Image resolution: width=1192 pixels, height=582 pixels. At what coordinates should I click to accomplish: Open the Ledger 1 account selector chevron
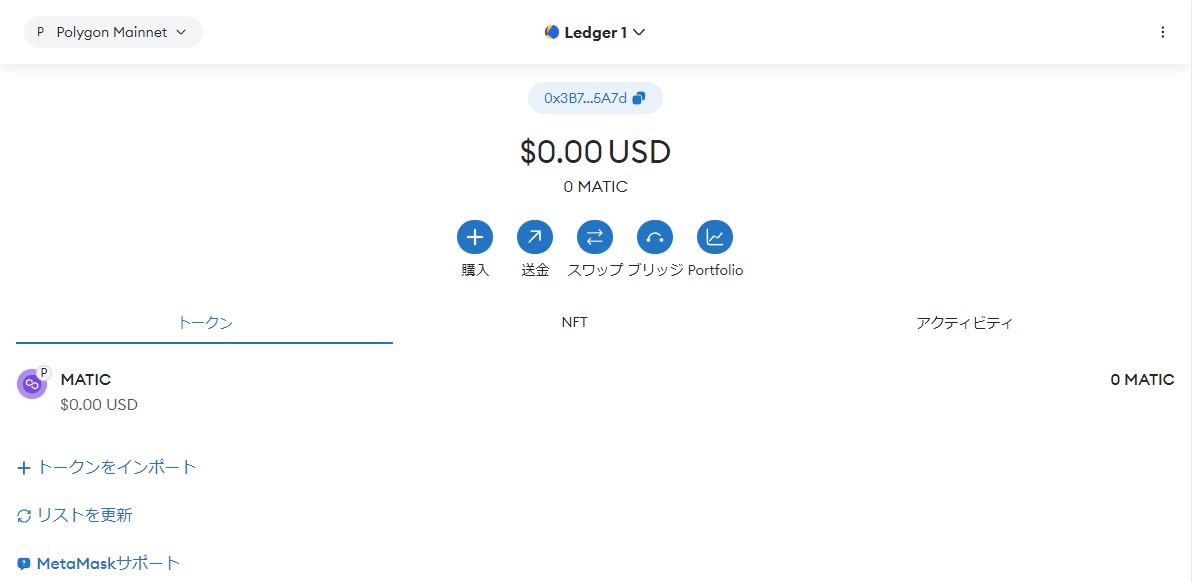639,33
